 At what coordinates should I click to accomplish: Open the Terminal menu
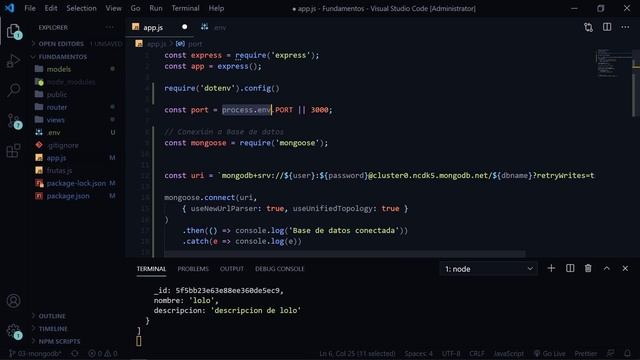click(x=185, y=8)
